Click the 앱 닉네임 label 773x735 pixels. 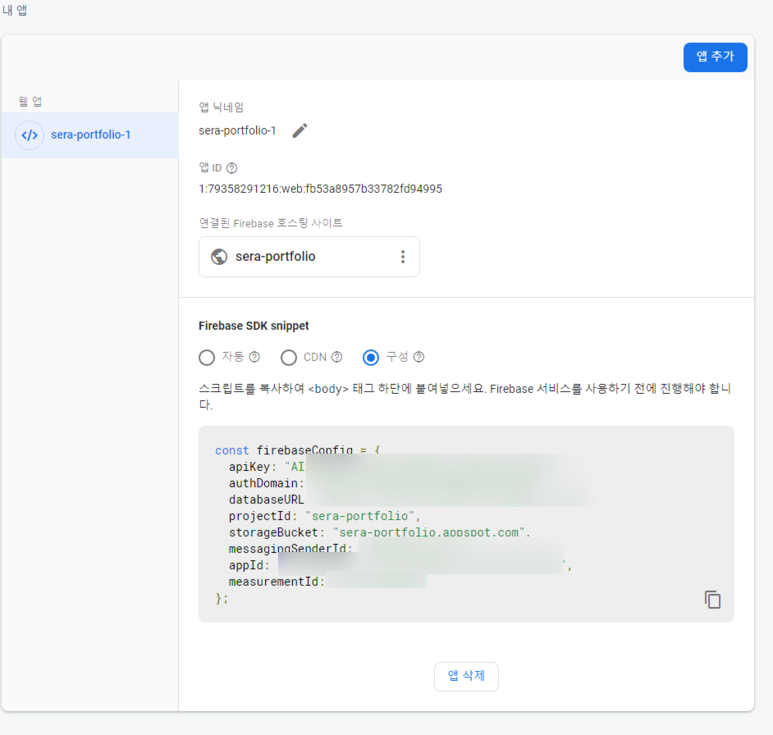pos(221,107)
